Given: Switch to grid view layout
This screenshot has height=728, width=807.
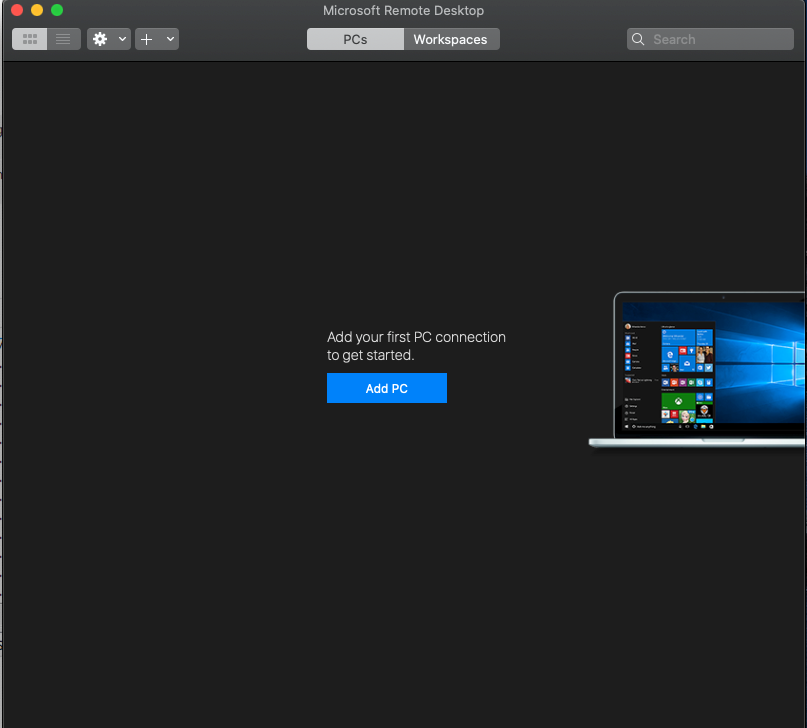Looking at the screenshot, I should [30, 39].
